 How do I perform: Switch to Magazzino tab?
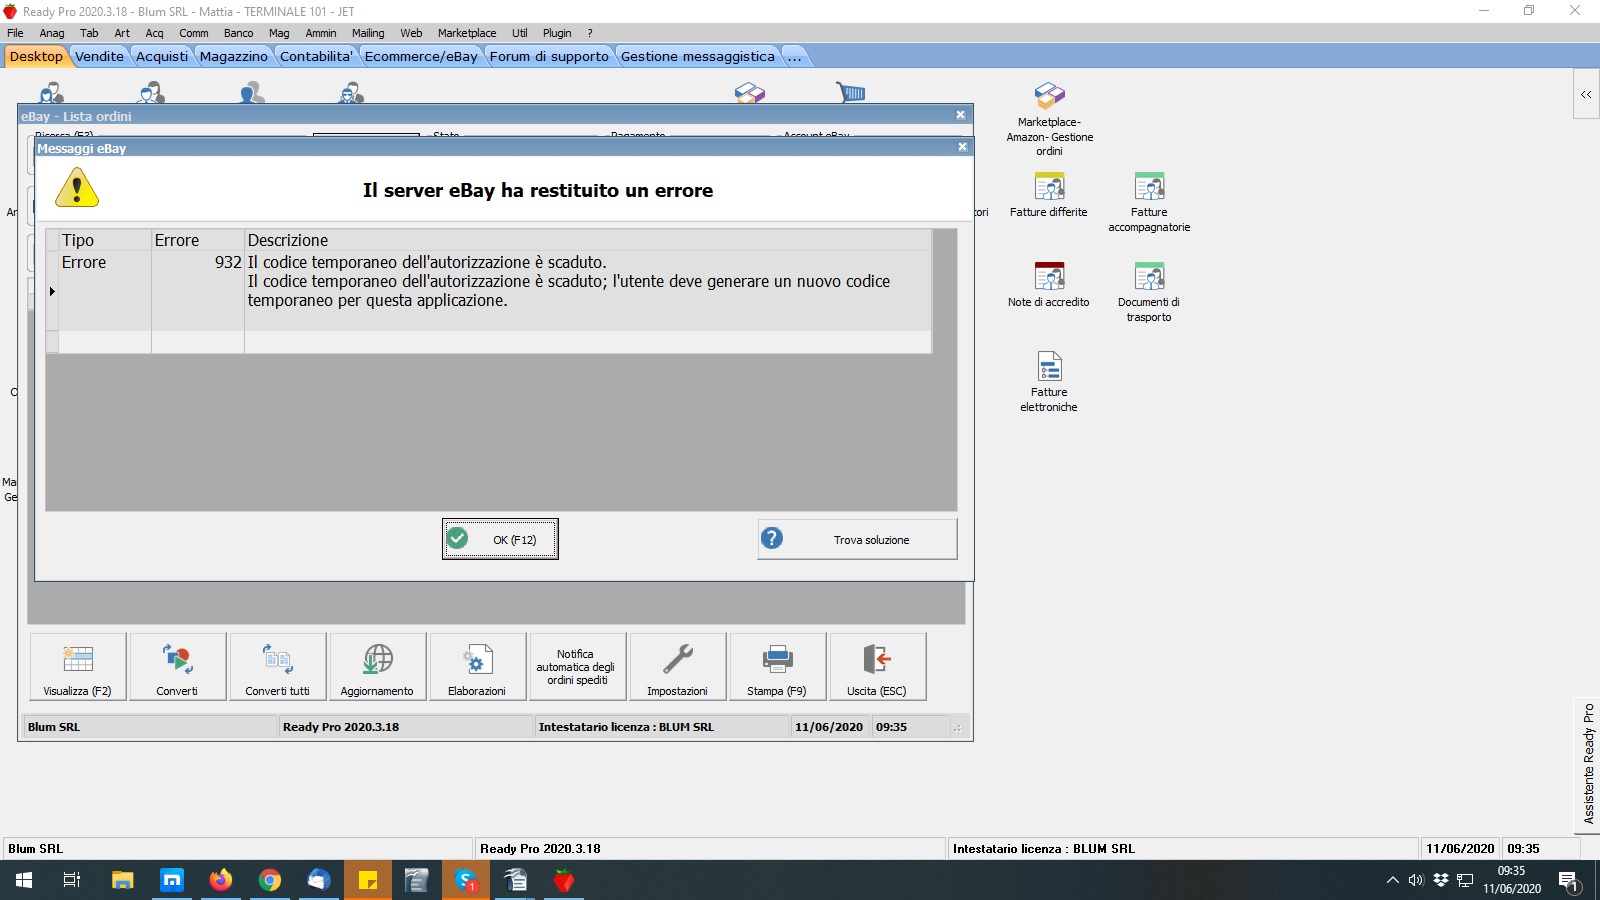(x=233, y=56)
